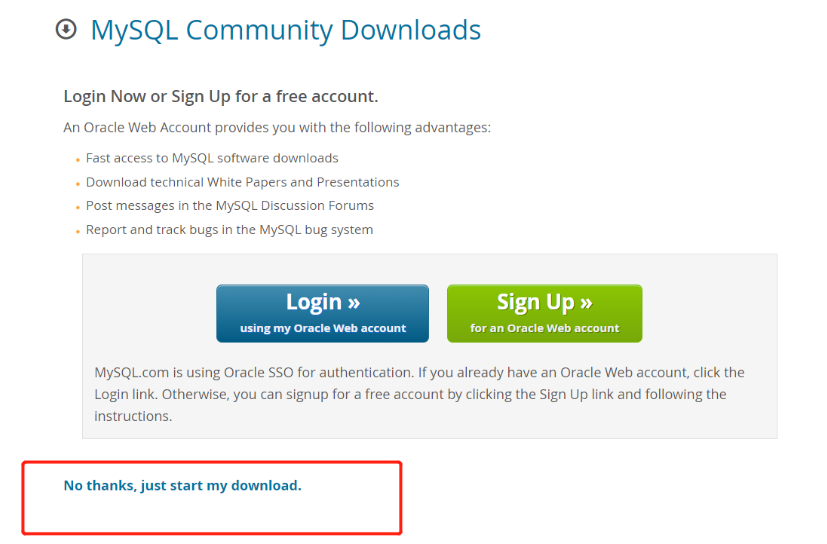Click the 'MySQL.com is using Oracle SSO' paragraph
This screenshot has width=827, height=544.
[x=419, y=394]
